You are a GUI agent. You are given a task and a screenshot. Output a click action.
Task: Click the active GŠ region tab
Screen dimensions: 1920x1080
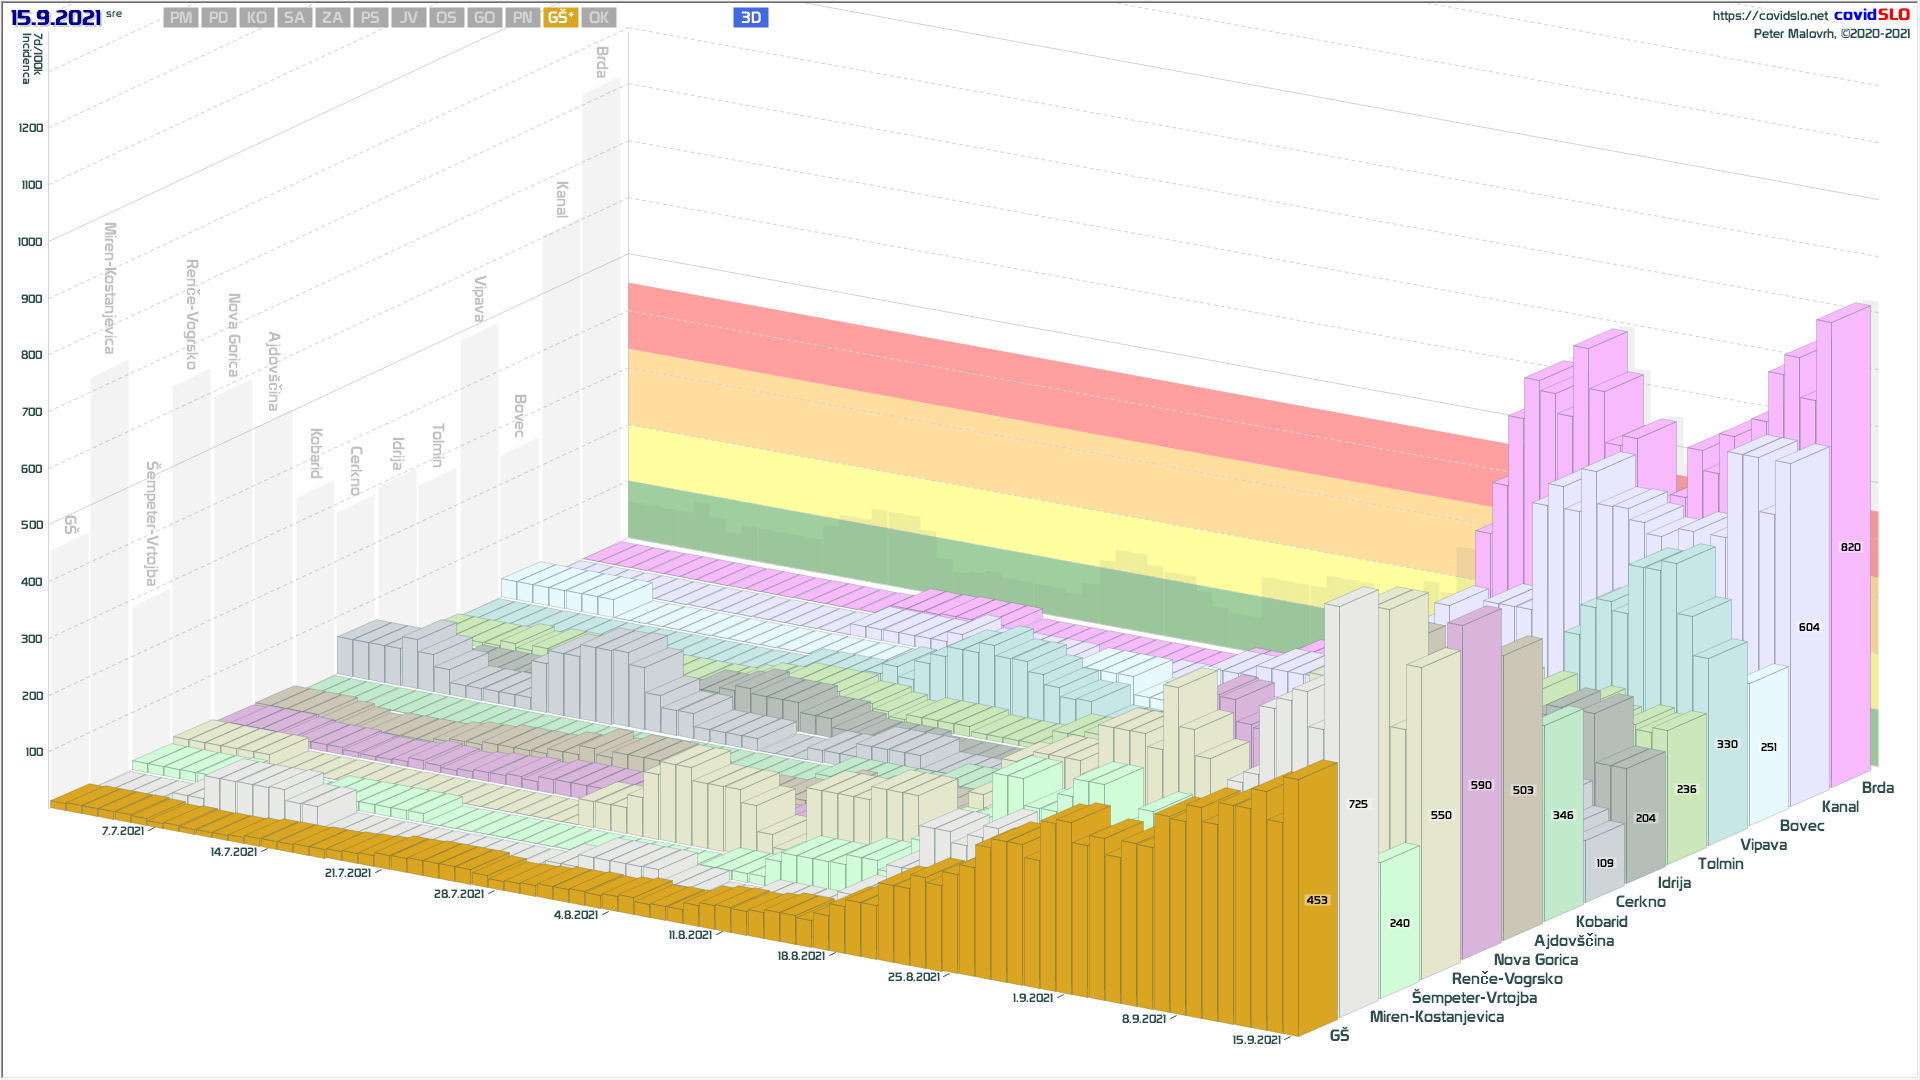560,17
